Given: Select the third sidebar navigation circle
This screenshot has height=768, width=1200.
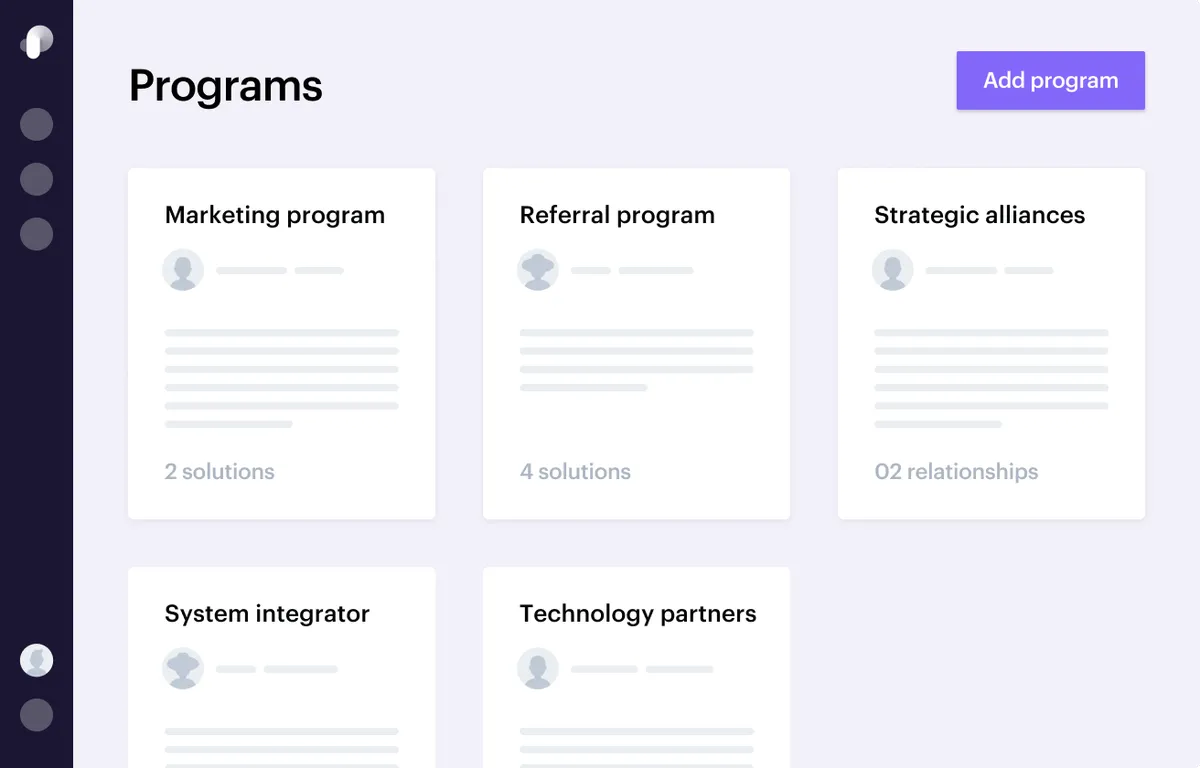Looking at the screenshot, I should (36, 234).
